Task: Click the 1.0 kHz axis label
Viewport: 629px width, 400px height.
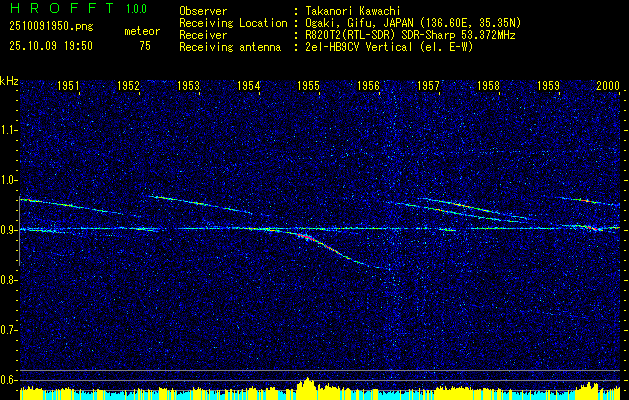Action: [7, 181]
